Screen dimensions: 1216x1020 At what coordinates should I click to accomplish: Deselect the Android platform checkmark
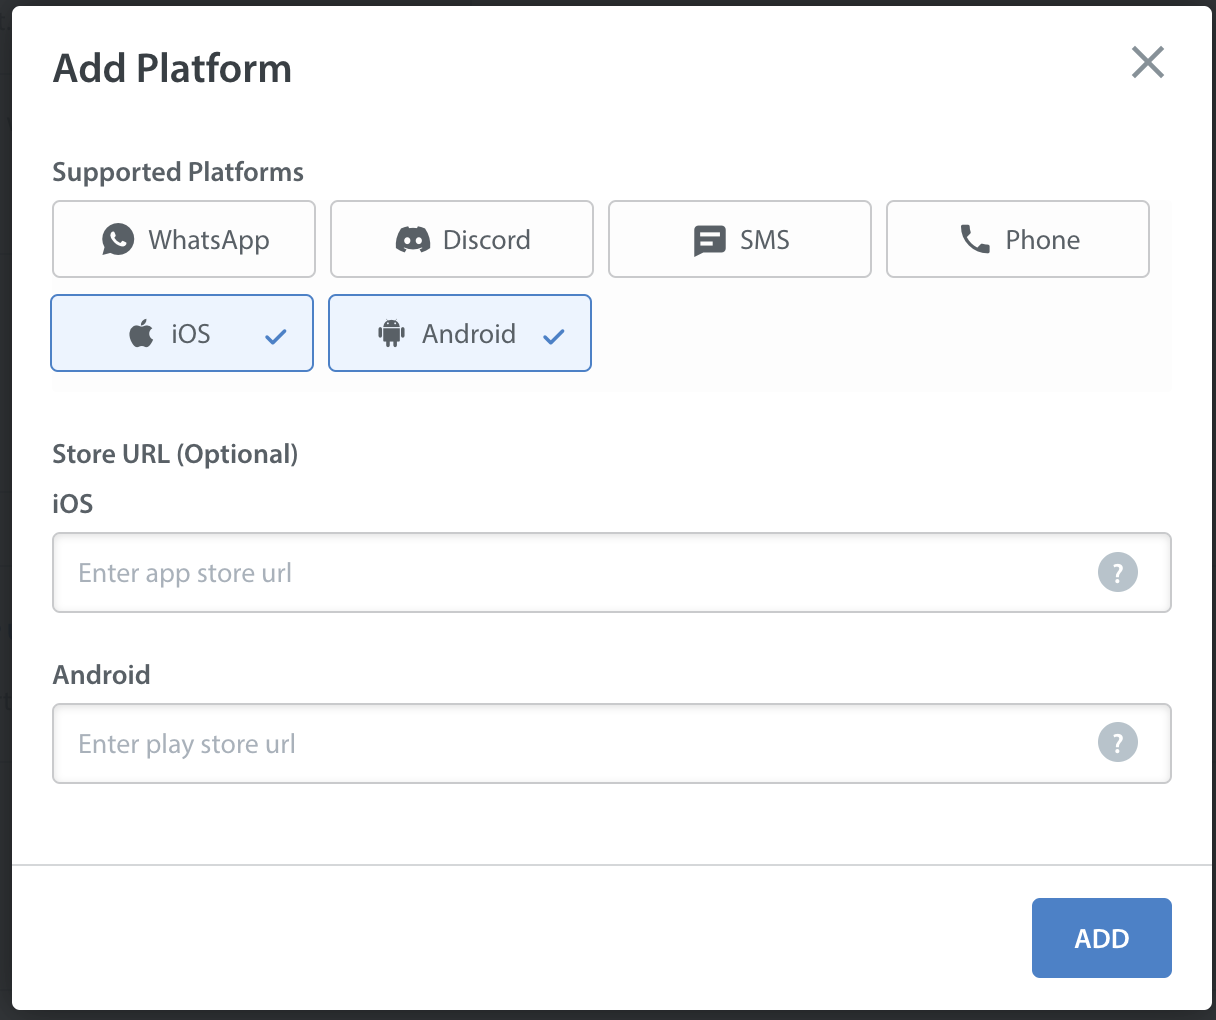tap(554, 337)
